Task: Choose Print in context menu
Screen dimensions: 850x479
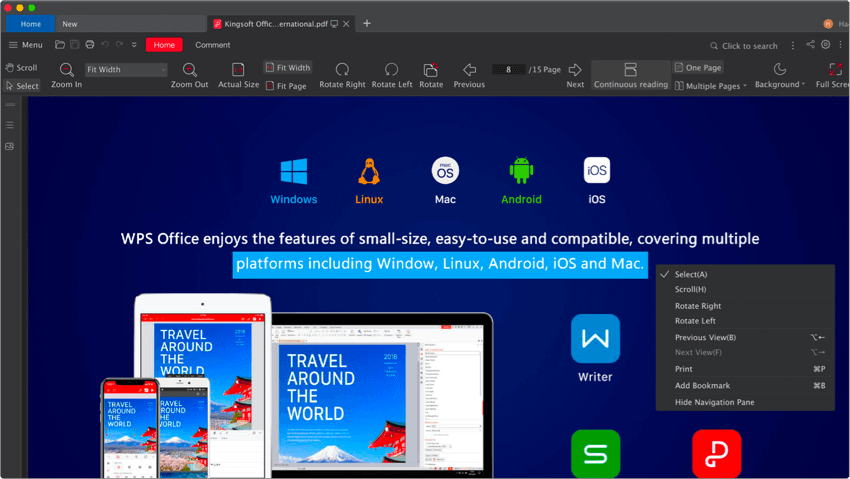Action: coord(745,369)
